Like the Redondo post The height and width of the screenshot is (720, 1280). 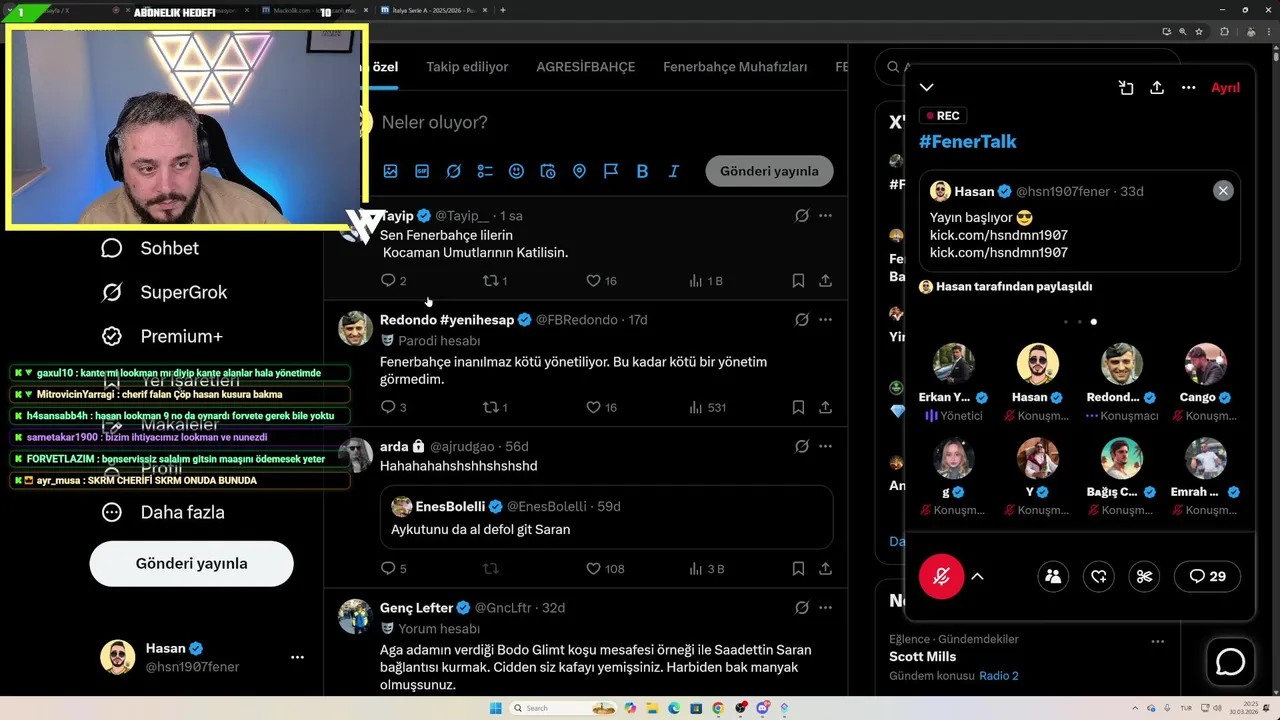click(593, 407)
